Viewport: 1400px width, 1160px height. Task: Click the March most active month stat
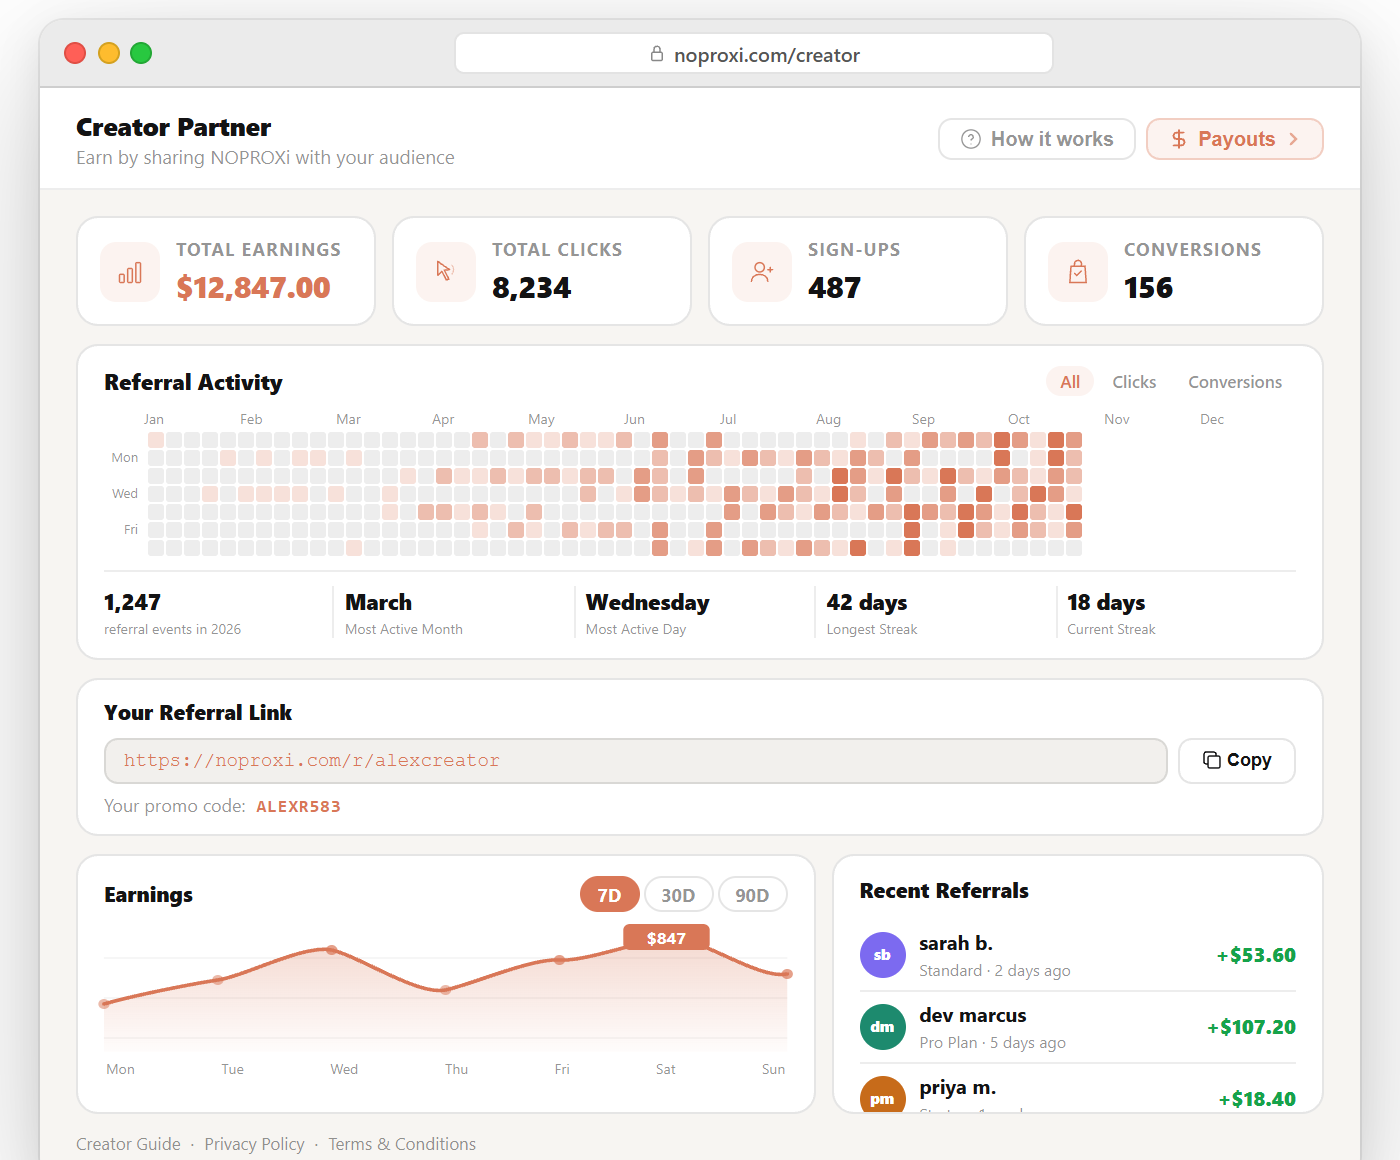[378, 603]
